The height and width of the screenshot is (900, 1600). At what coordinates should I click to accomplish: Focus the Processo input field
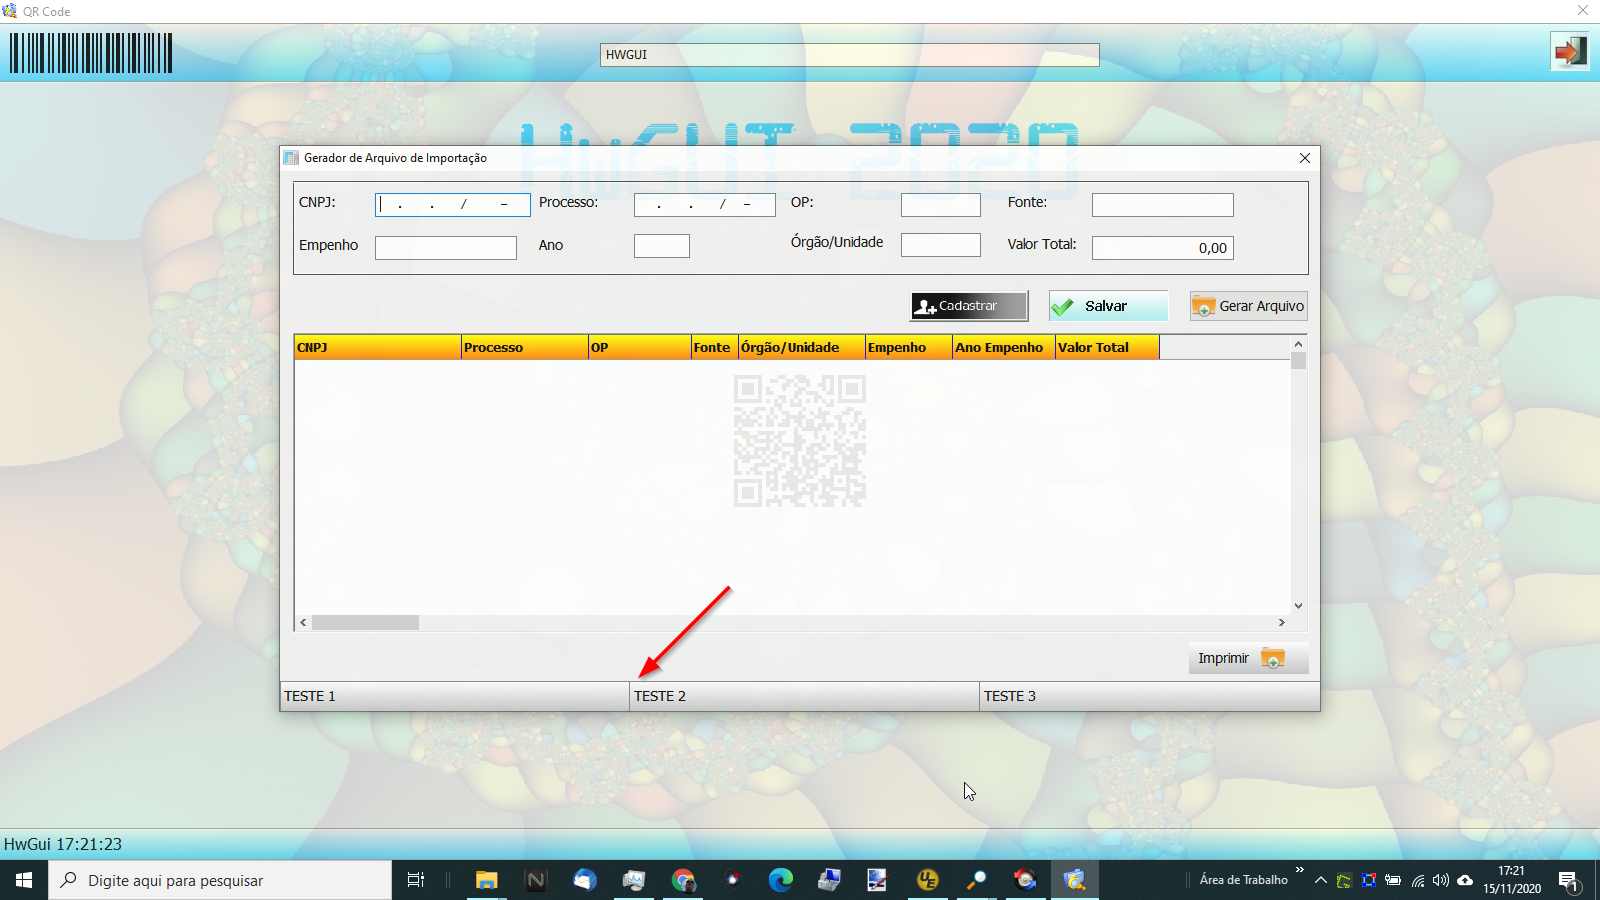click(705, 205)
